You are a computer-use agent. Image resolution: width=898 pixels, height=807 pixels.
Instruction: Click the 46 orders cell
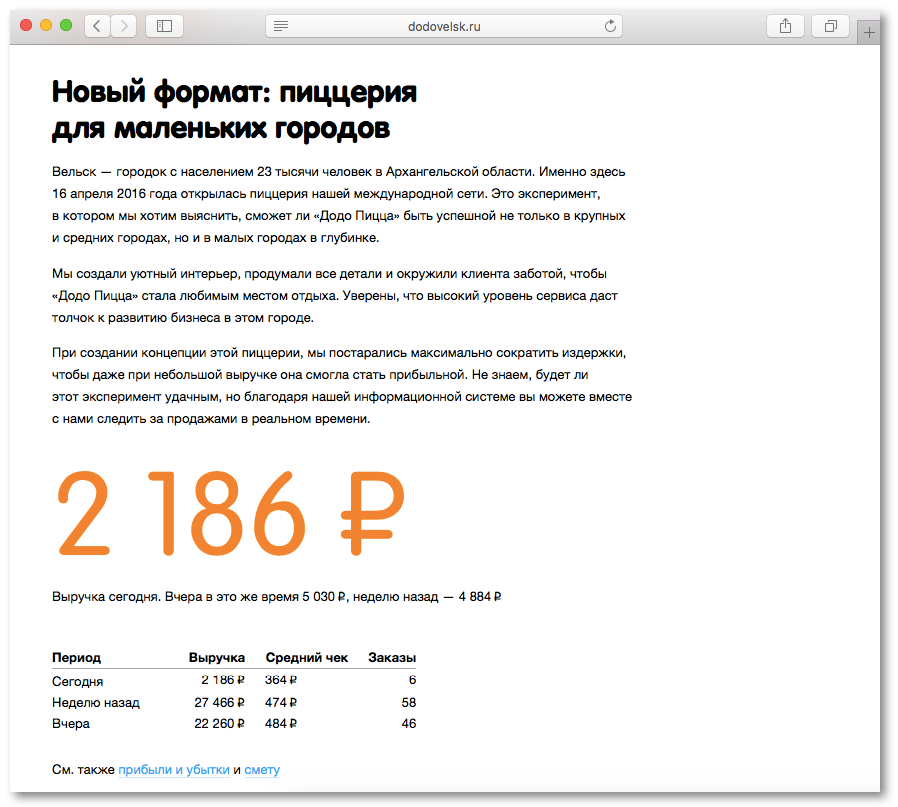(x=408, y=724)
